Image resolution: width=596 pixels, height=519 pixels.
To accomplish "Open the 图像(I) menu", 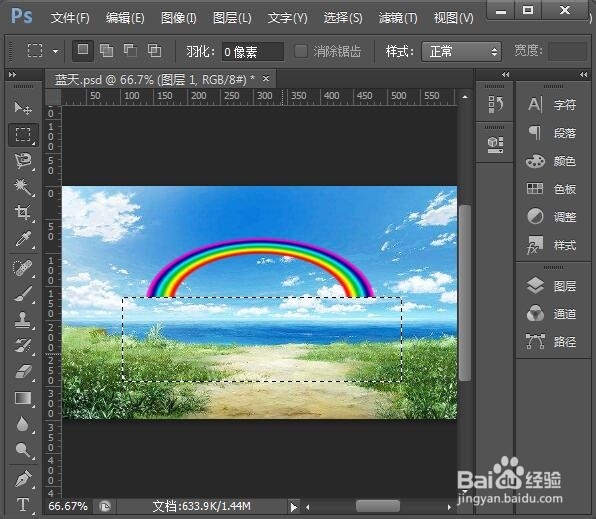I will point(179,18).
